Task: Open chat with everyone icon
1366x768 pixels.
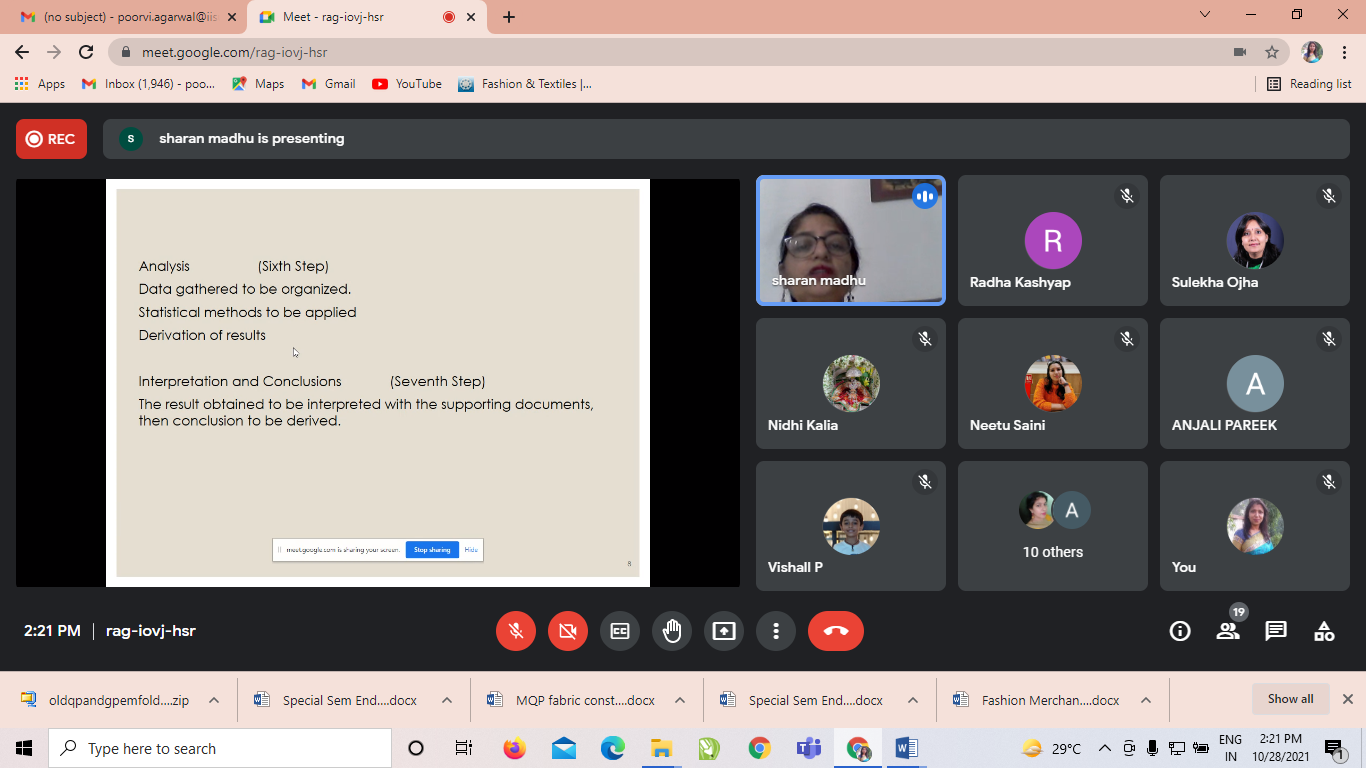Action: coord(1276,631)
